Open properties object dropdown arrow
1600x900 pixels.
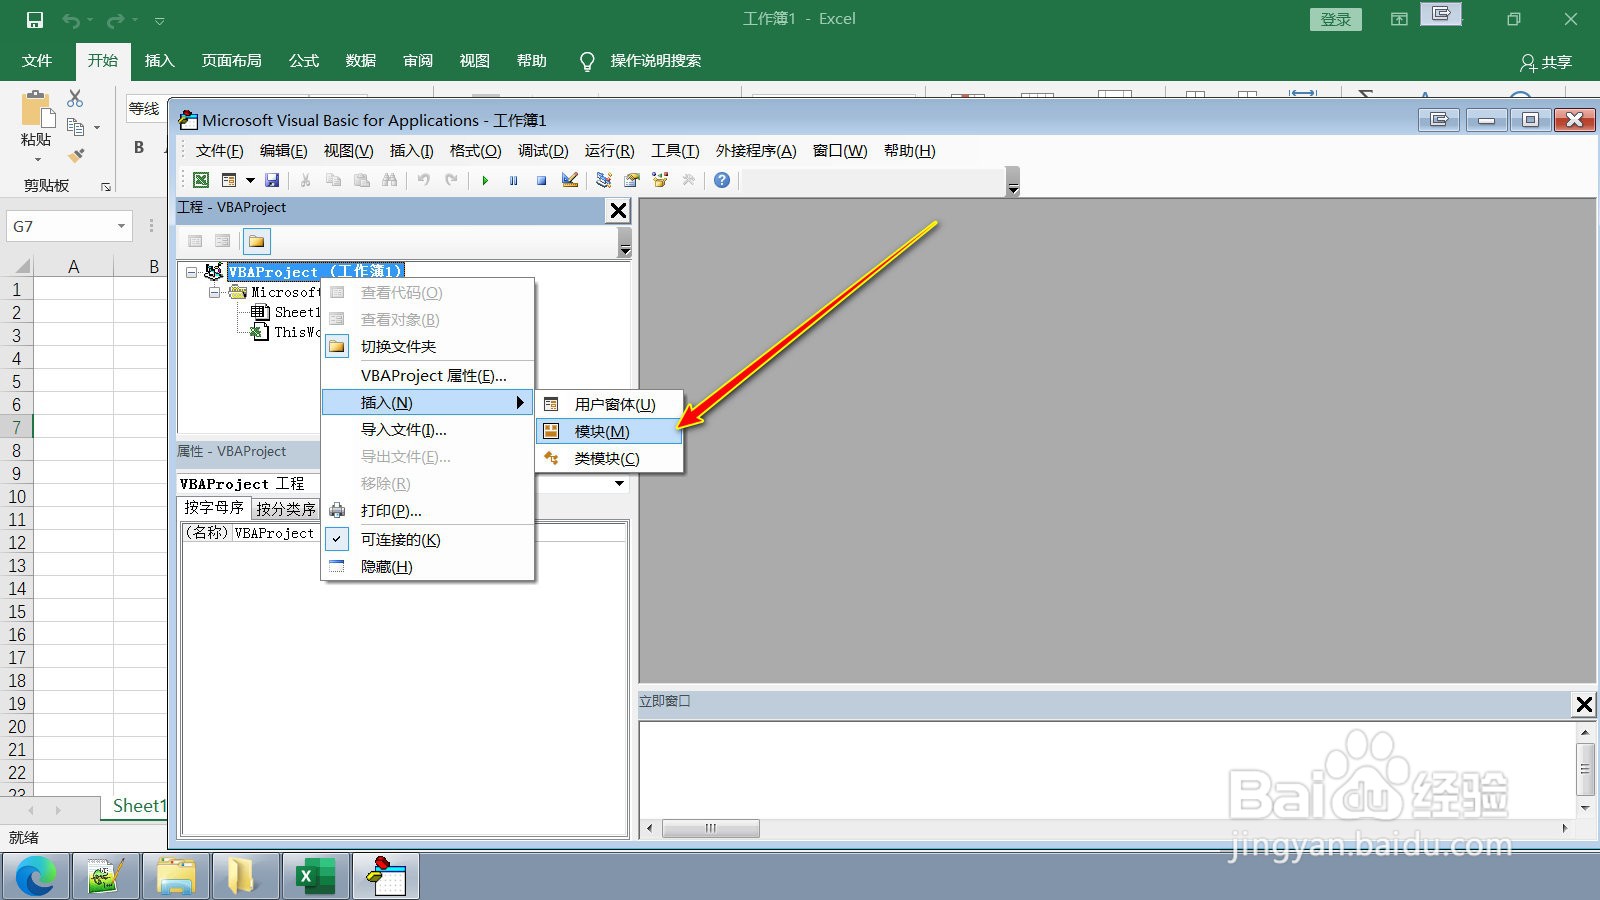point(619,484)
